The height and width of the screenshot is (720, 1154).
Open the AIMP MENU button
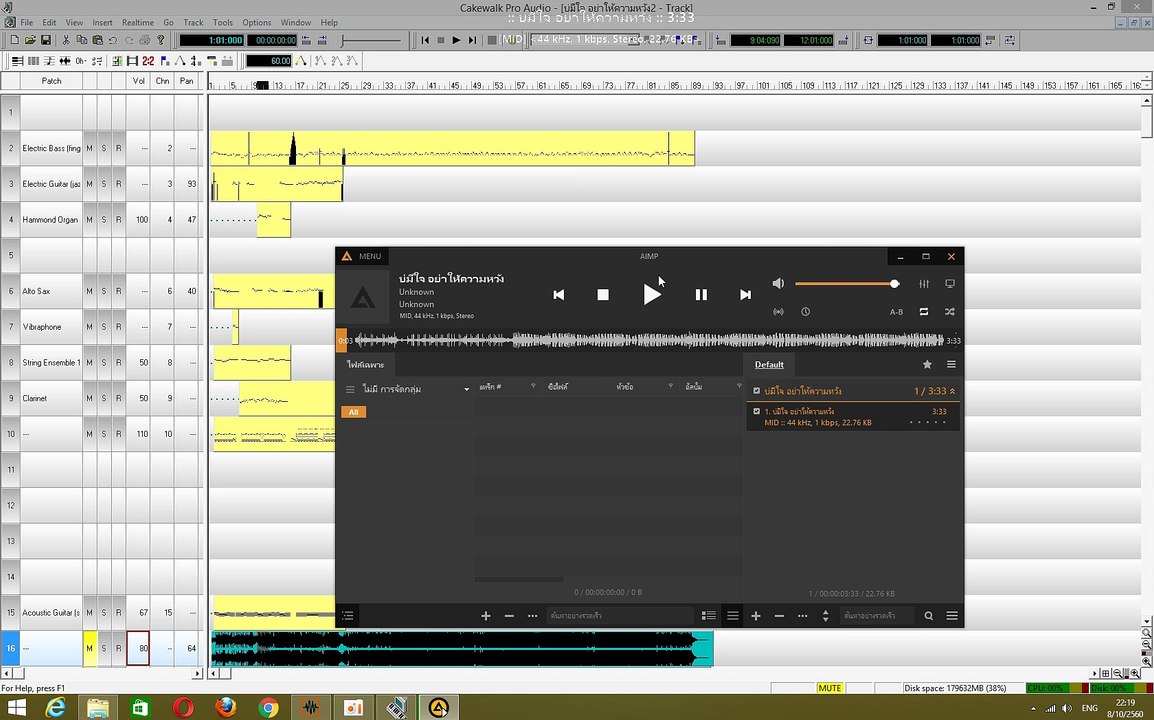(x=361, y=256)
